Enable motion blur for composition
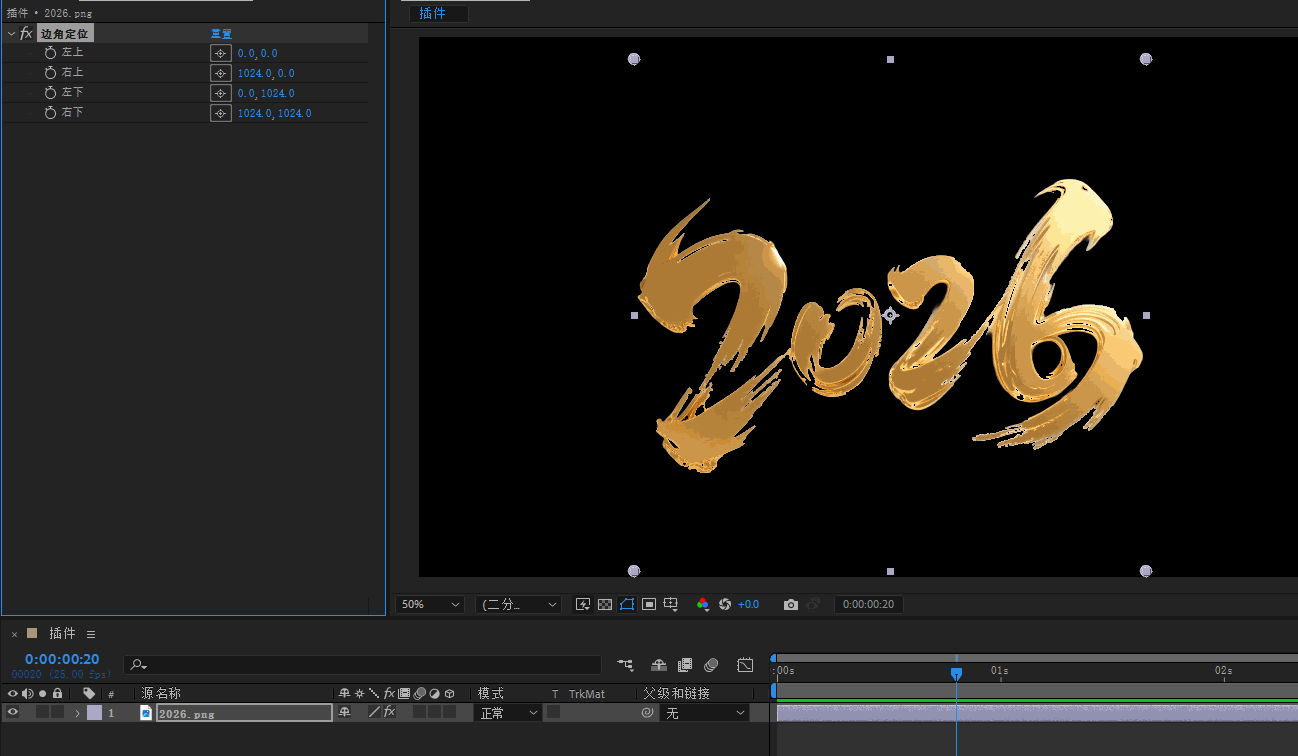Image resolution: width=1298 pixels, height=756 pixels. tap(711, 664)
